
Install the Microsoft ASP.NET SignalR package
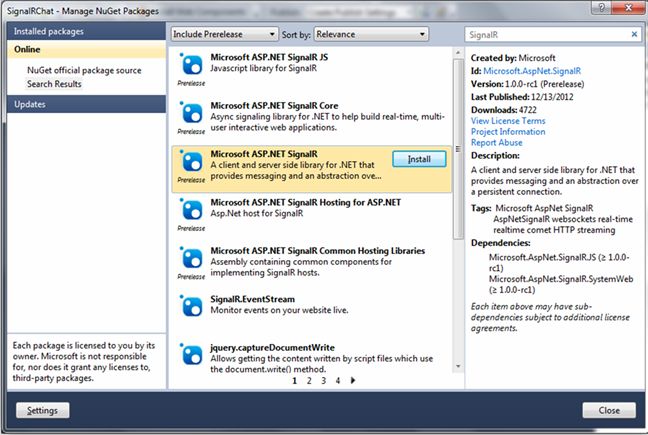pos(419,159)
